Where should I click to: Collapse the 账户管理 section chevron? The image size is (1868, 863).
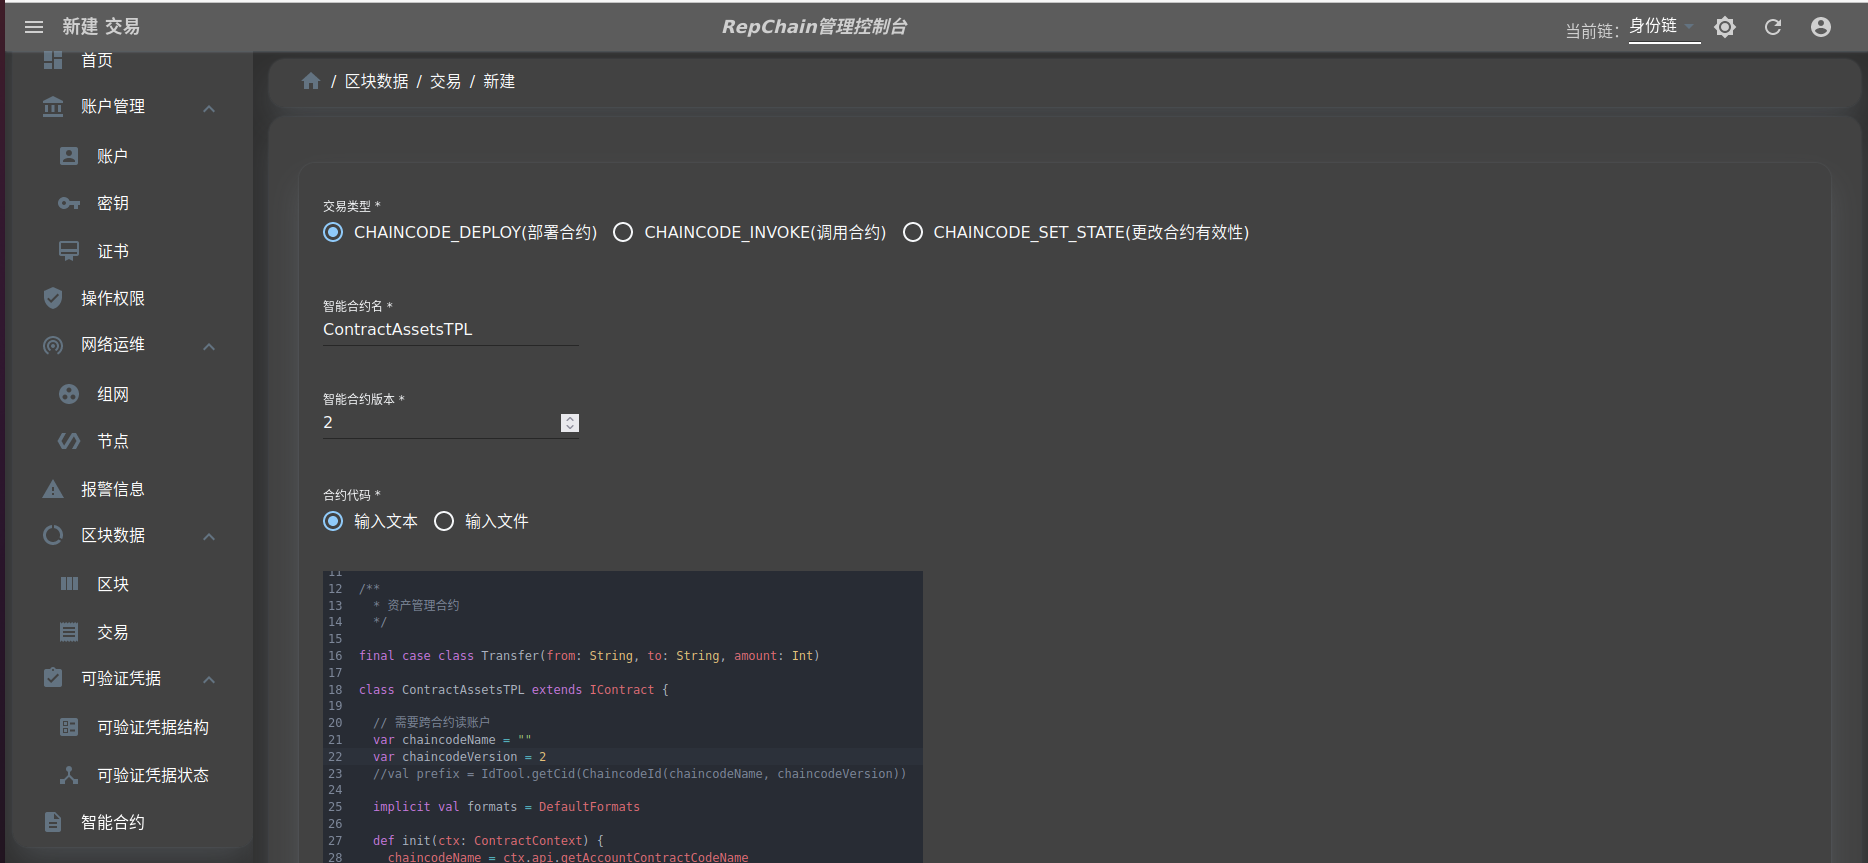[x=209, y=108]
